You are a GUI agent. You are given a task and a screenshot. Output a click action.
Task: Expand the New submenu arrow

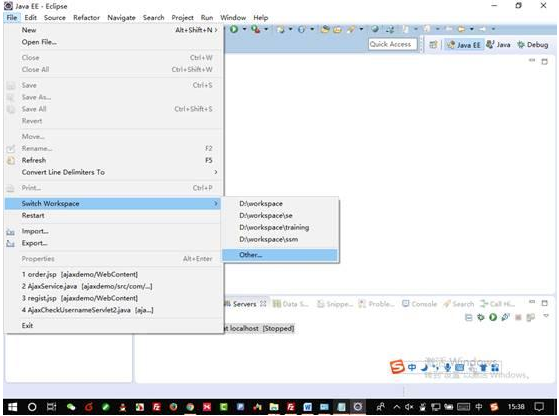216,30
